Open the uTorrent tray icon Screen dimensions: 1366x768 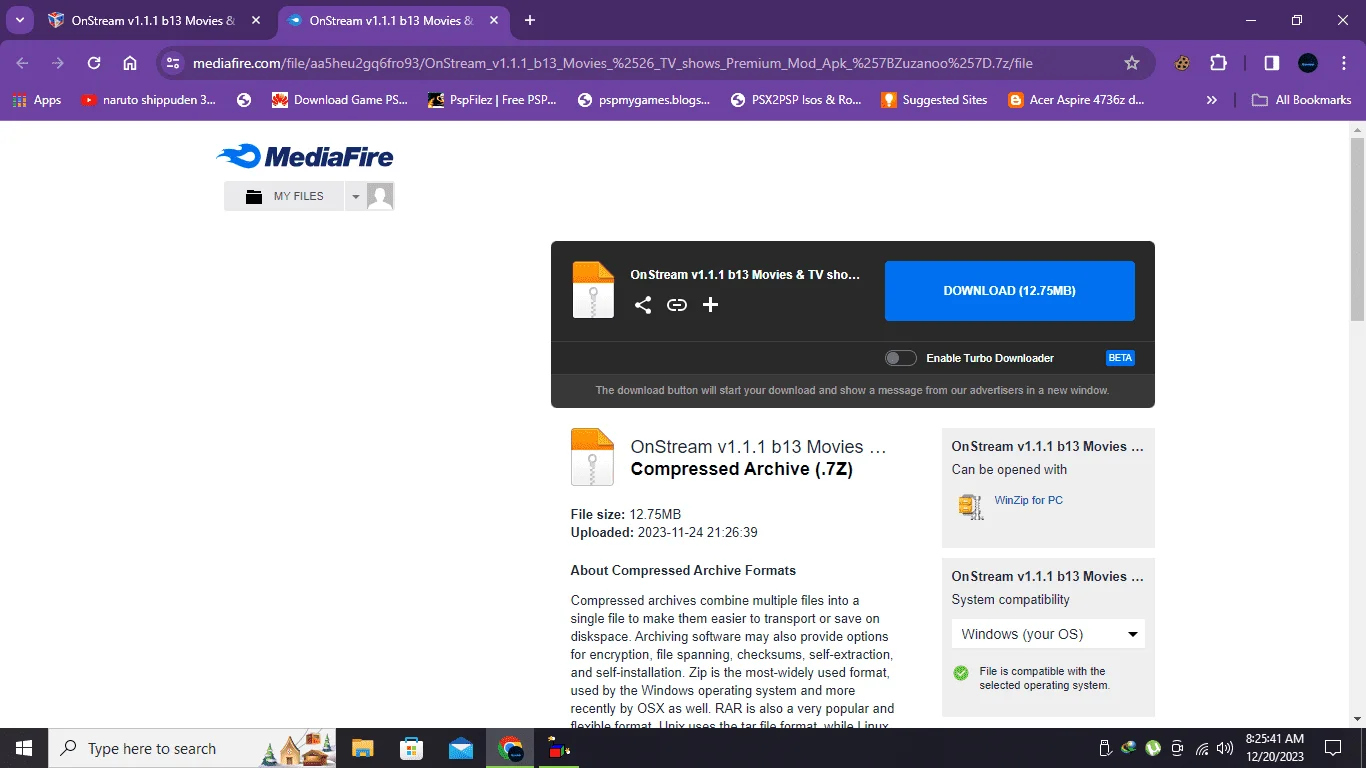tap(1153, 748)
